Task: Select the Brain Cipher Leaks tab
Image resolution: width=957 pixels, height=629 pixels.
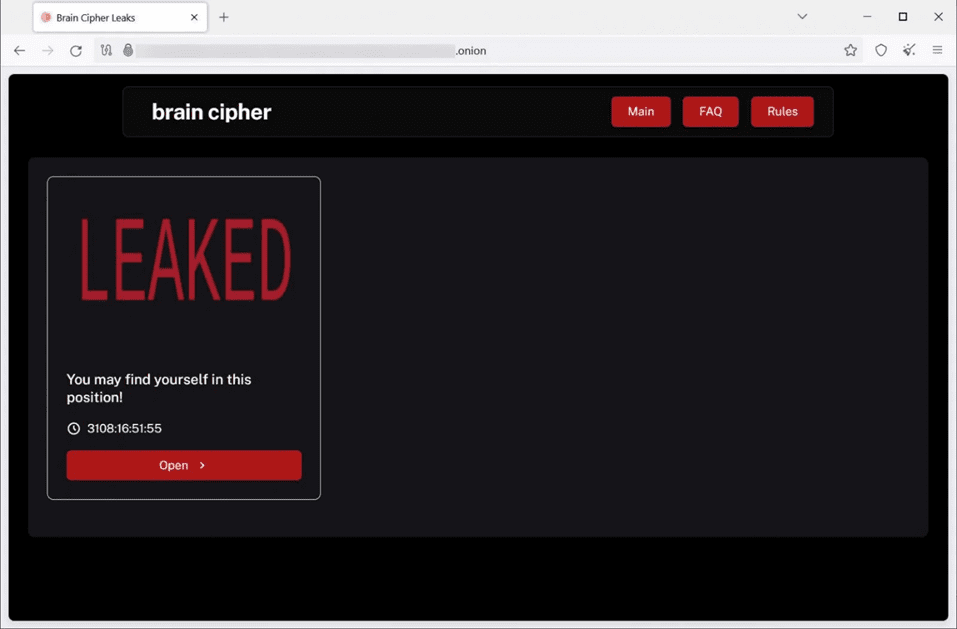Action: [110, 17]
